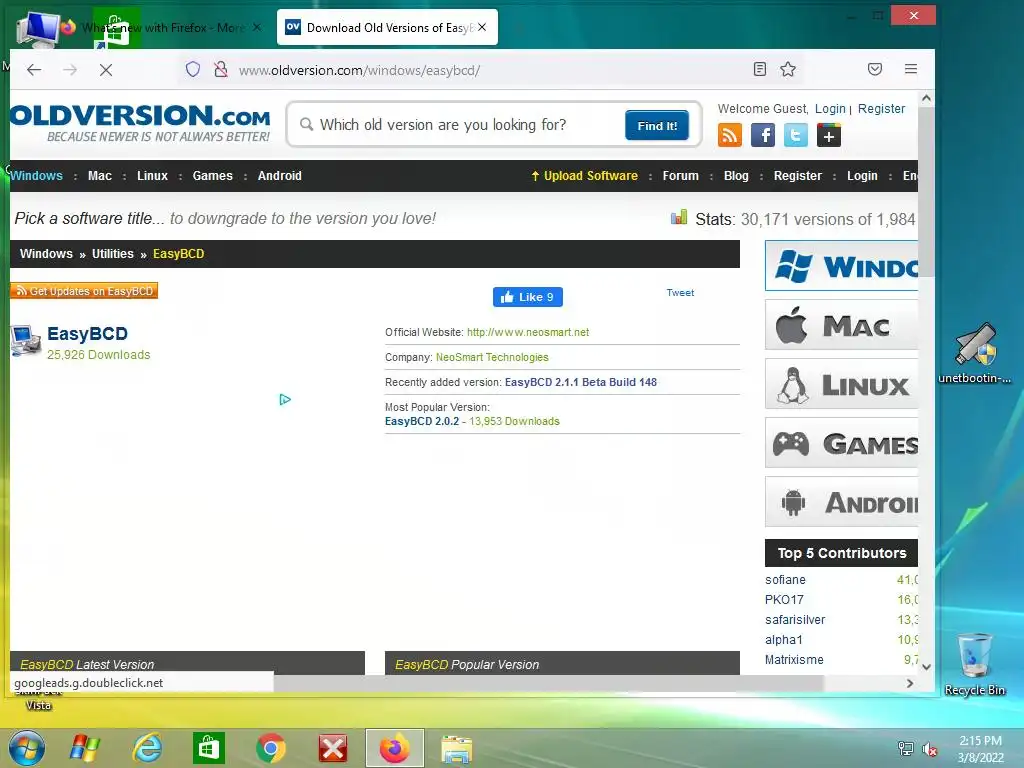Click Utilities in the breadcrumb

pos(112,254)
